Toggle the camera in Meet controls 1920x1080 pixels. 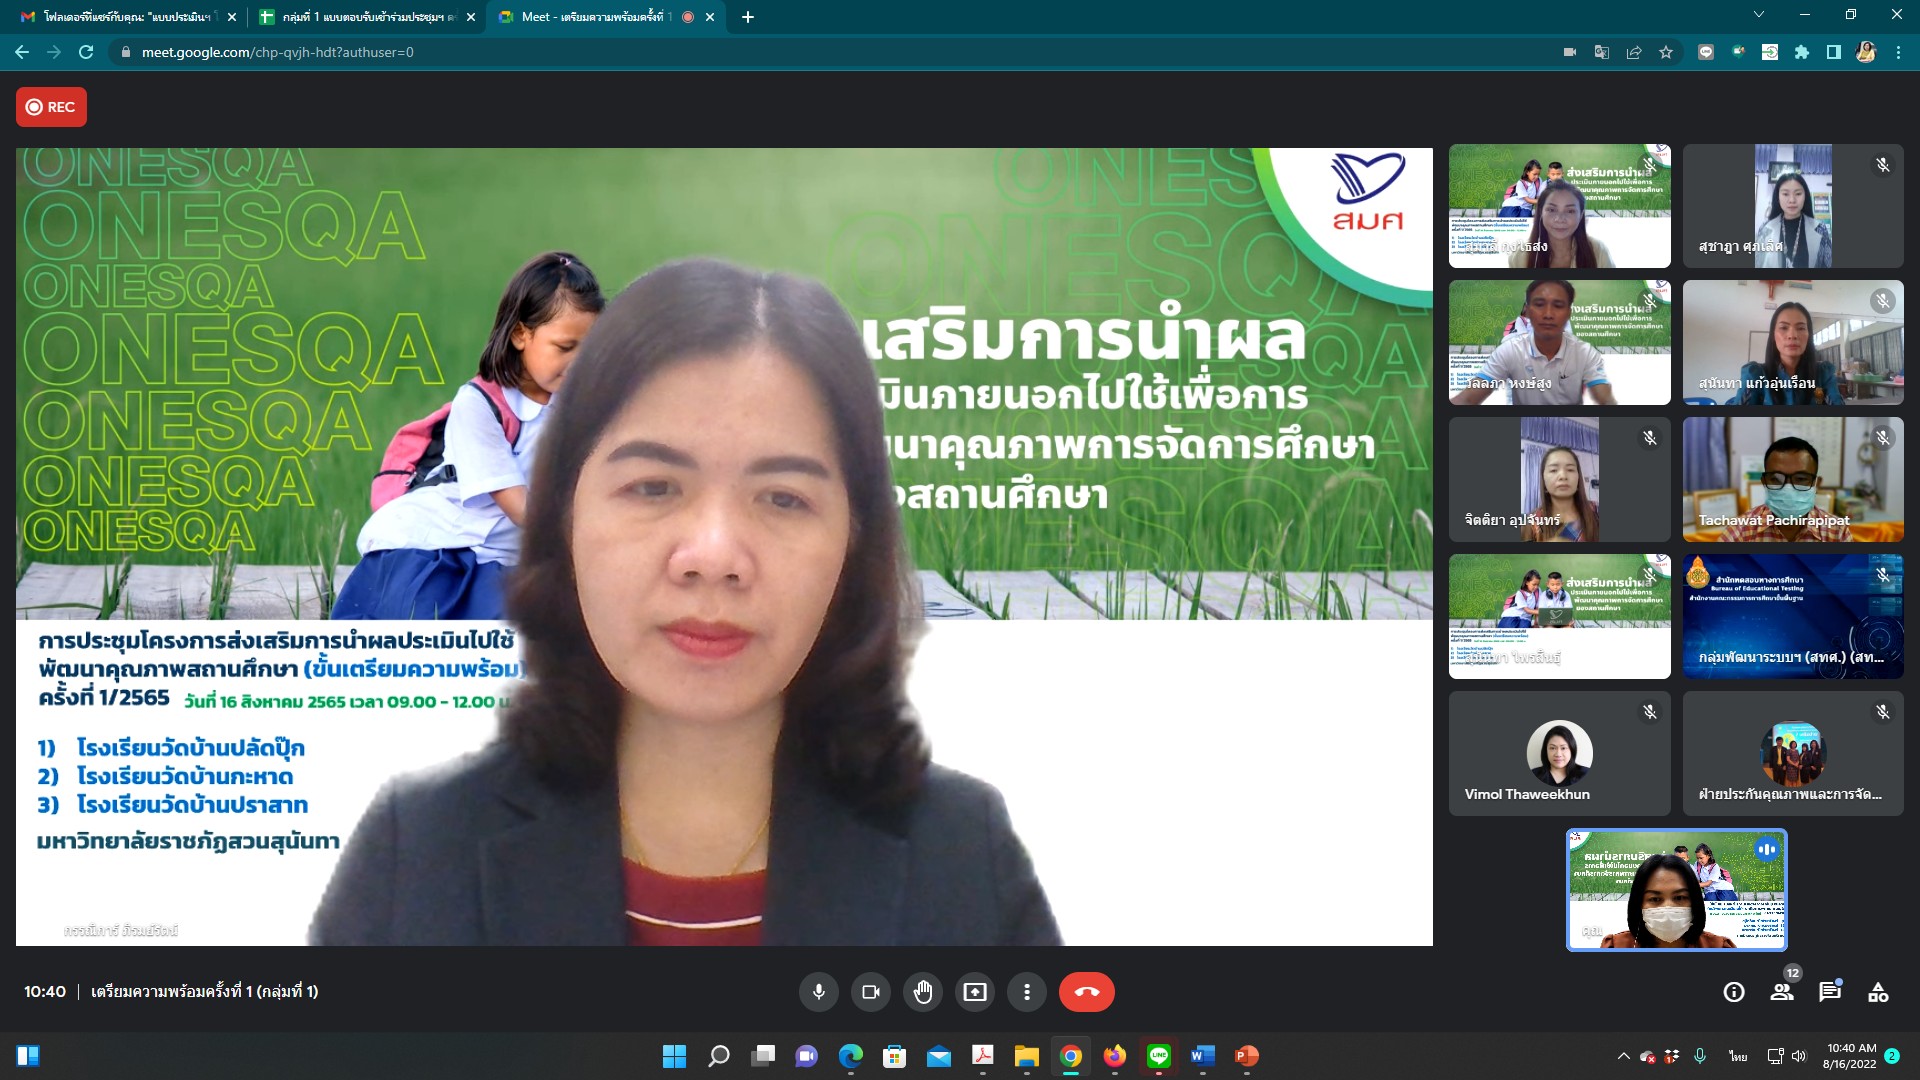pyautogui.click(x=870, y=992)
